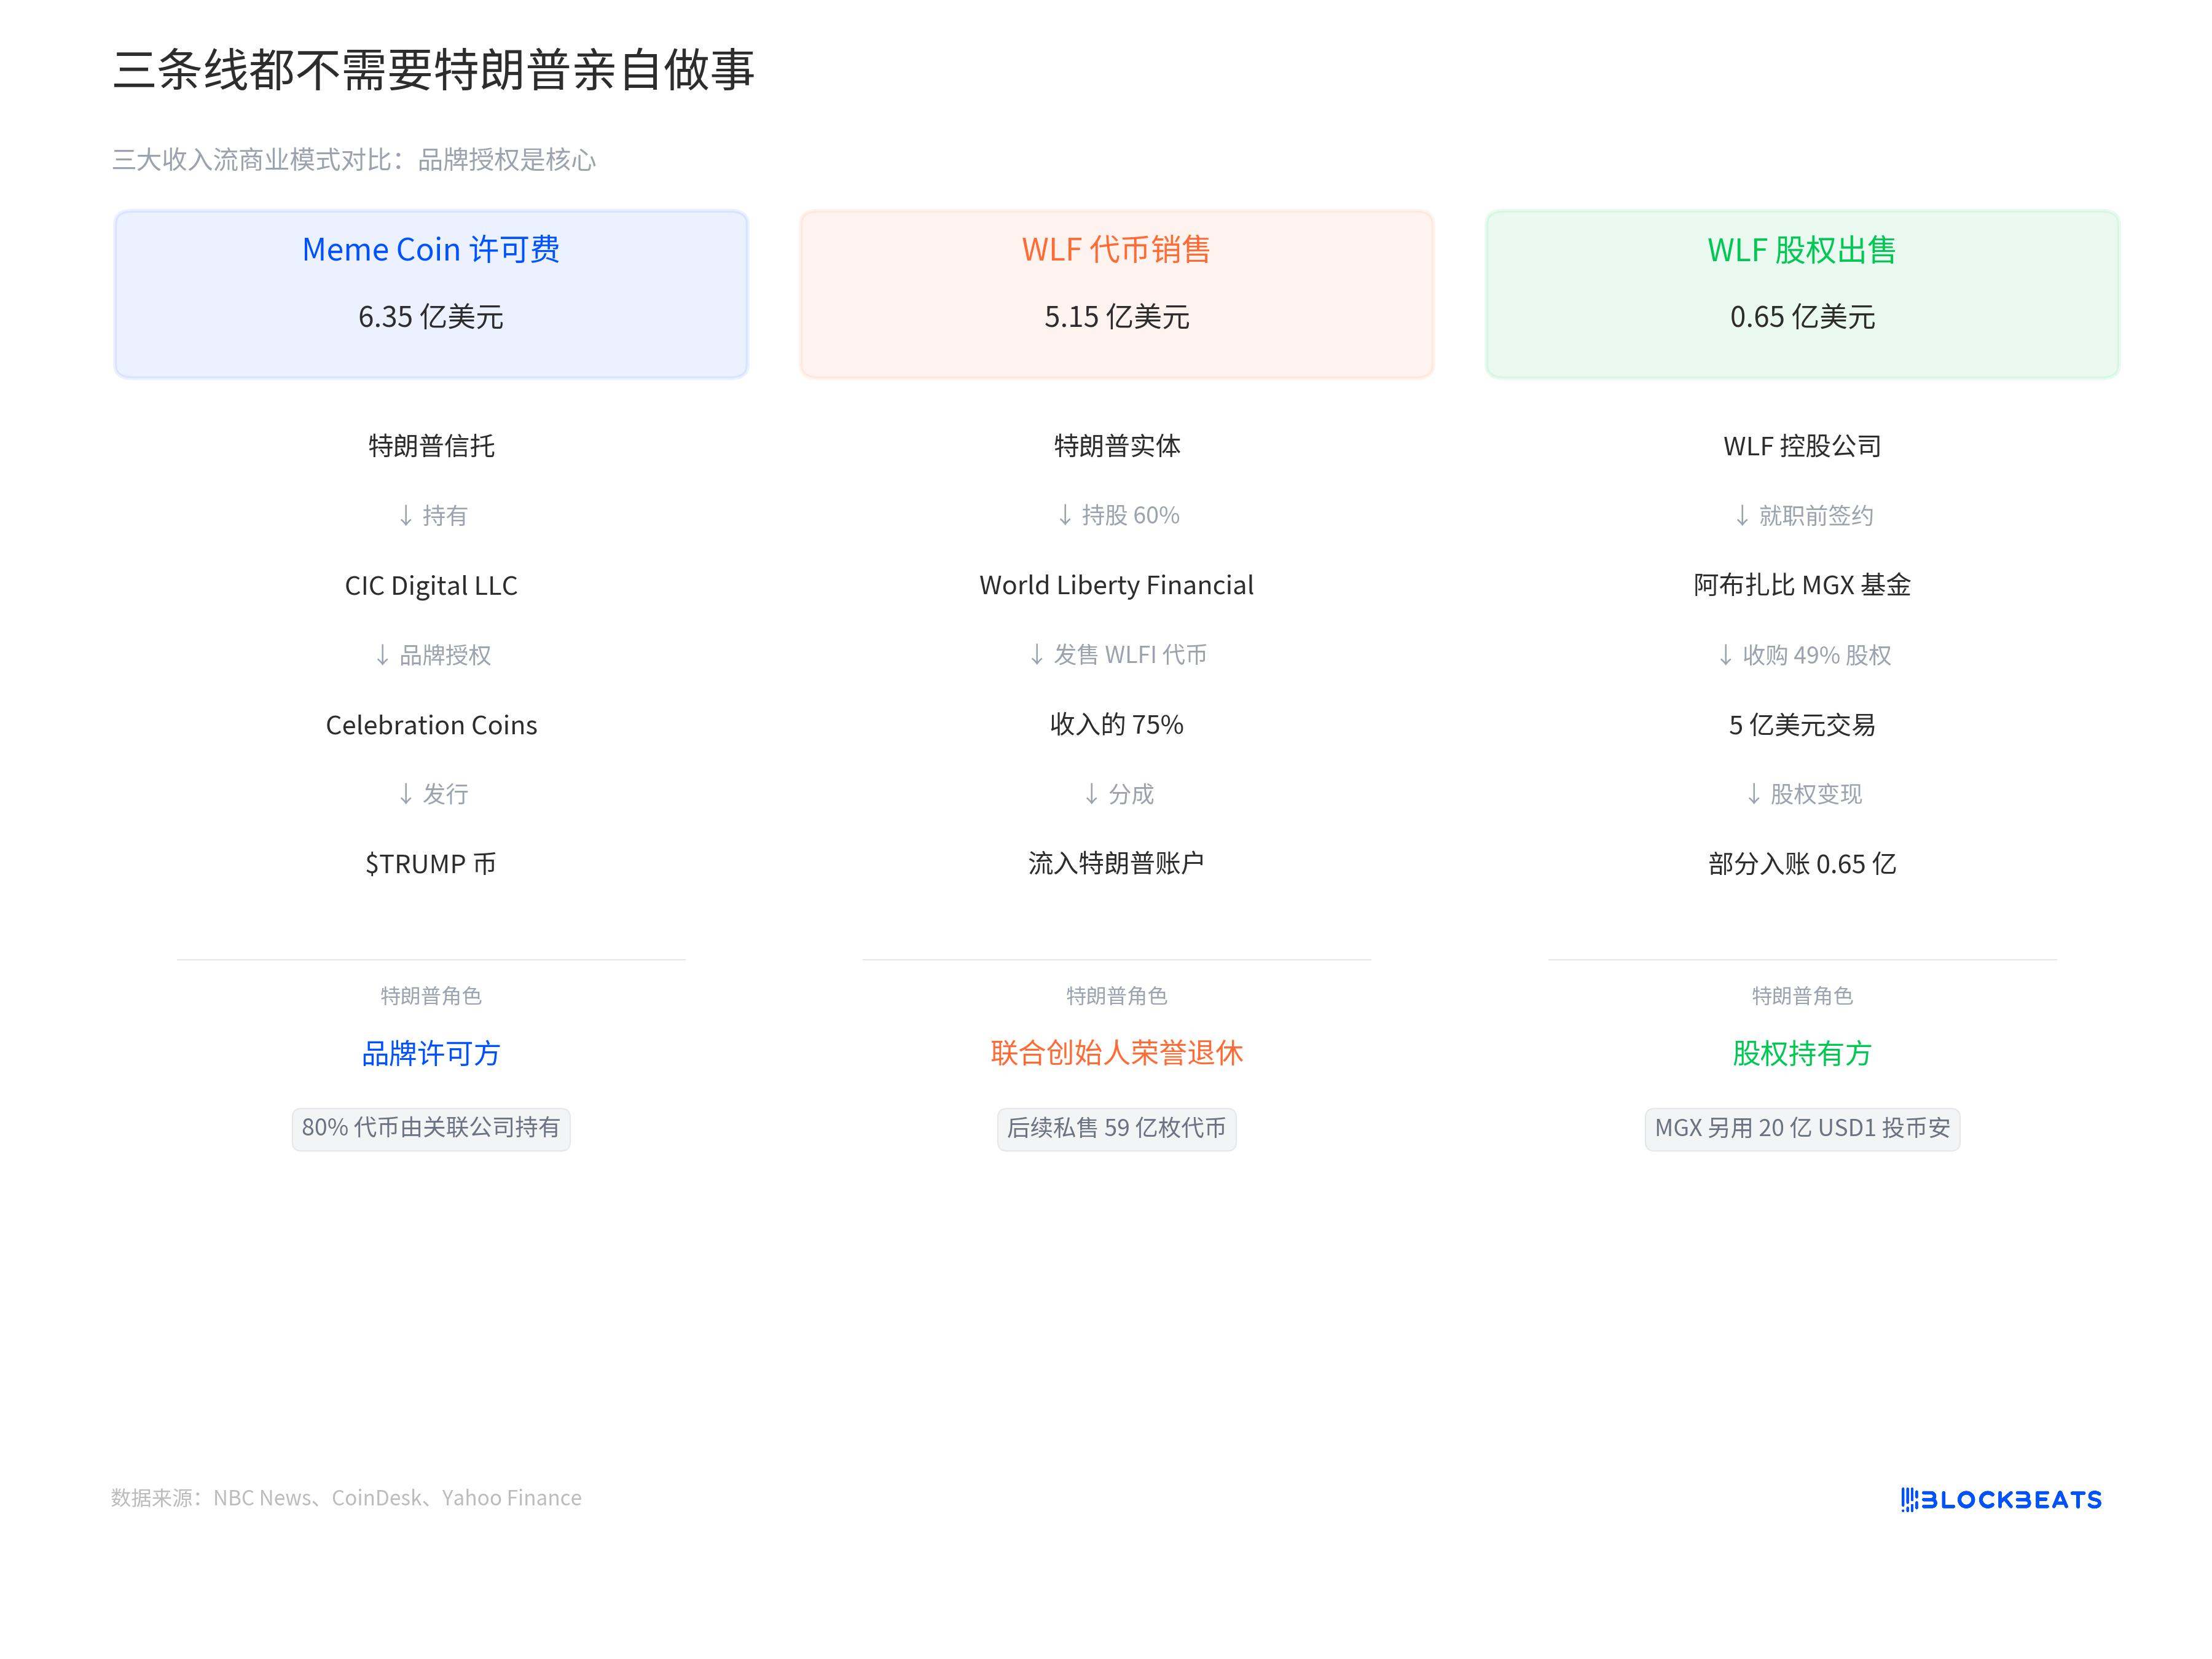
Task: Click the subtitle 三大收入流商业模式对比
Action: click(x=354, y=160)
